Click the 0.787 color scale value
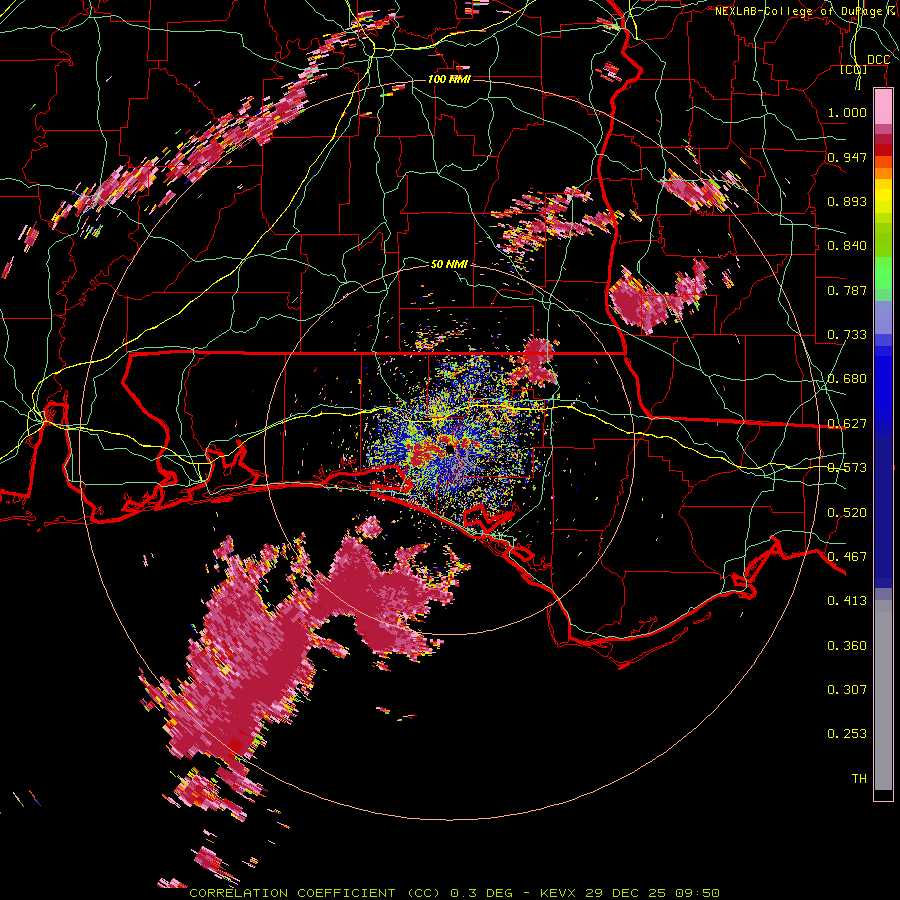The height and width of the screenshot is (900, 900). point(847,290)
